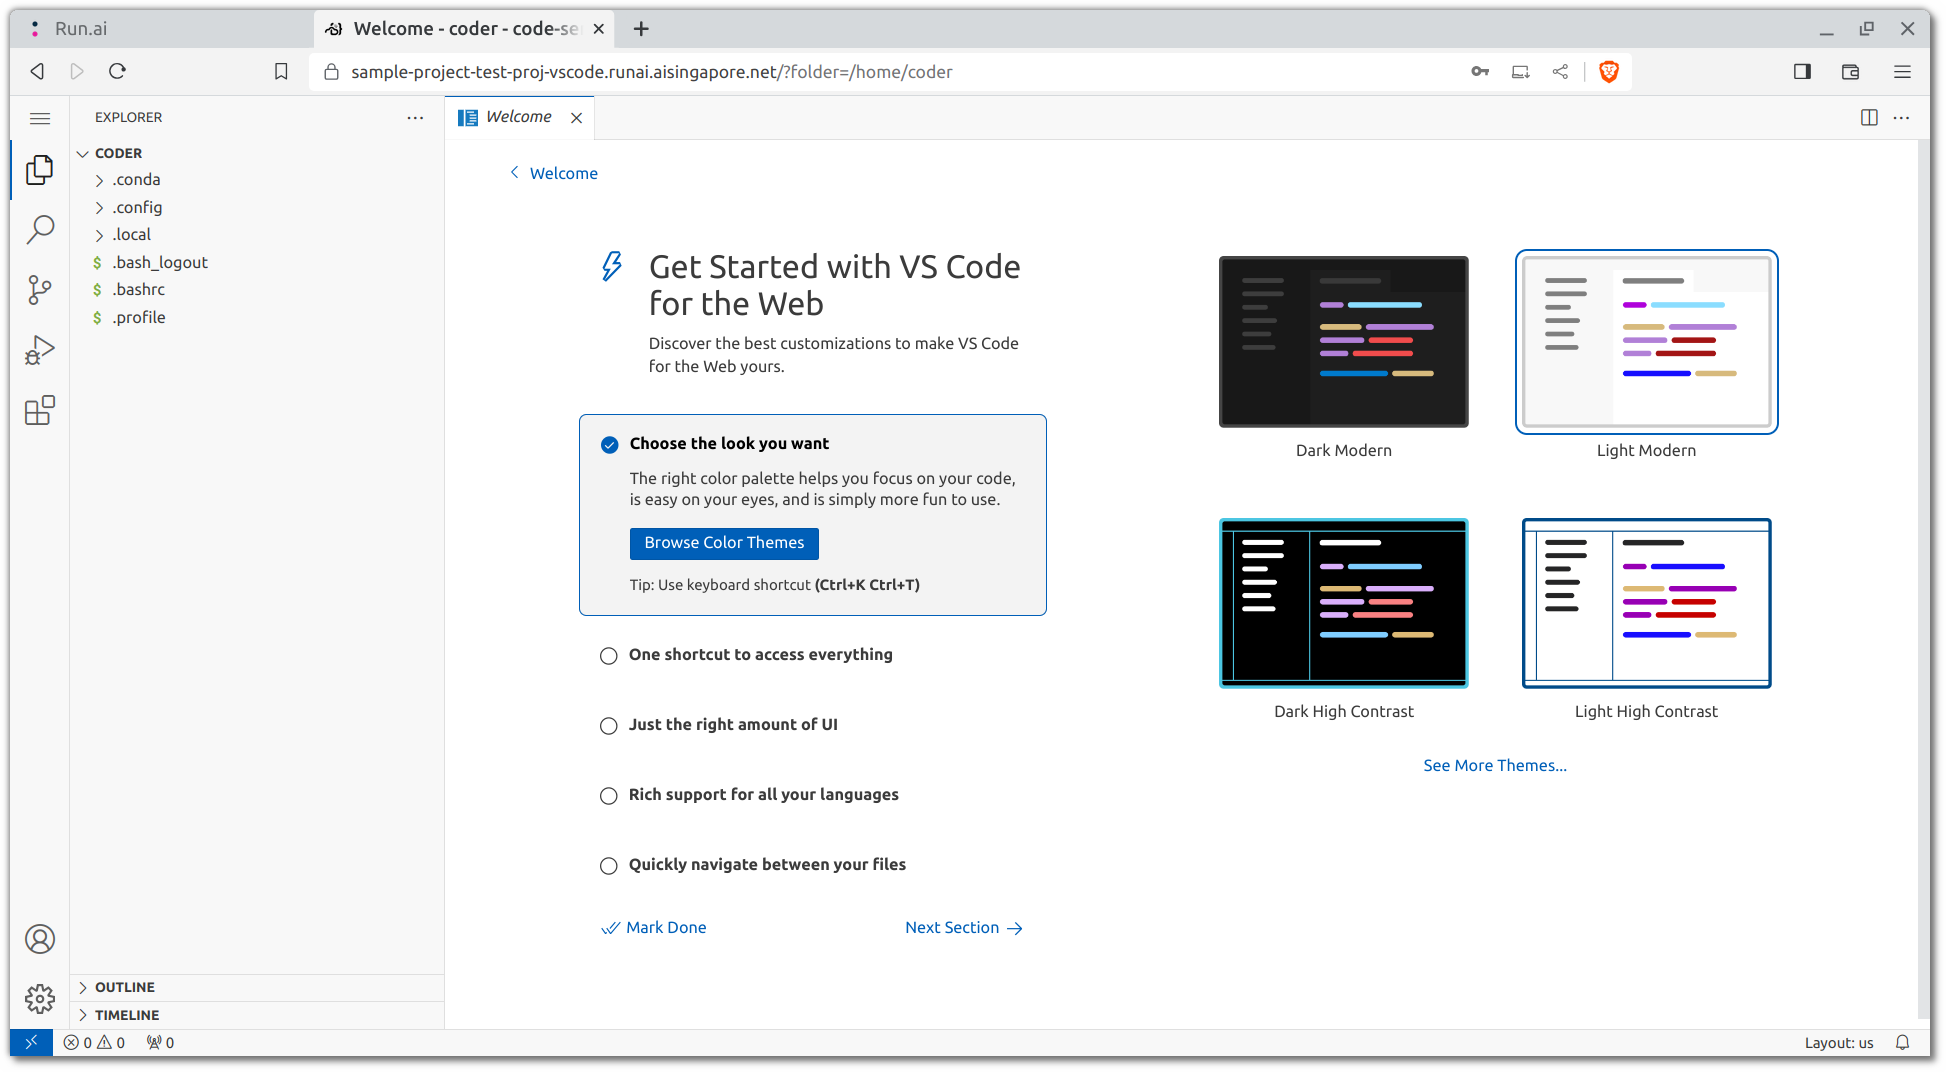Click browser back button
1946x1072 pixels.
pos(37,71)
